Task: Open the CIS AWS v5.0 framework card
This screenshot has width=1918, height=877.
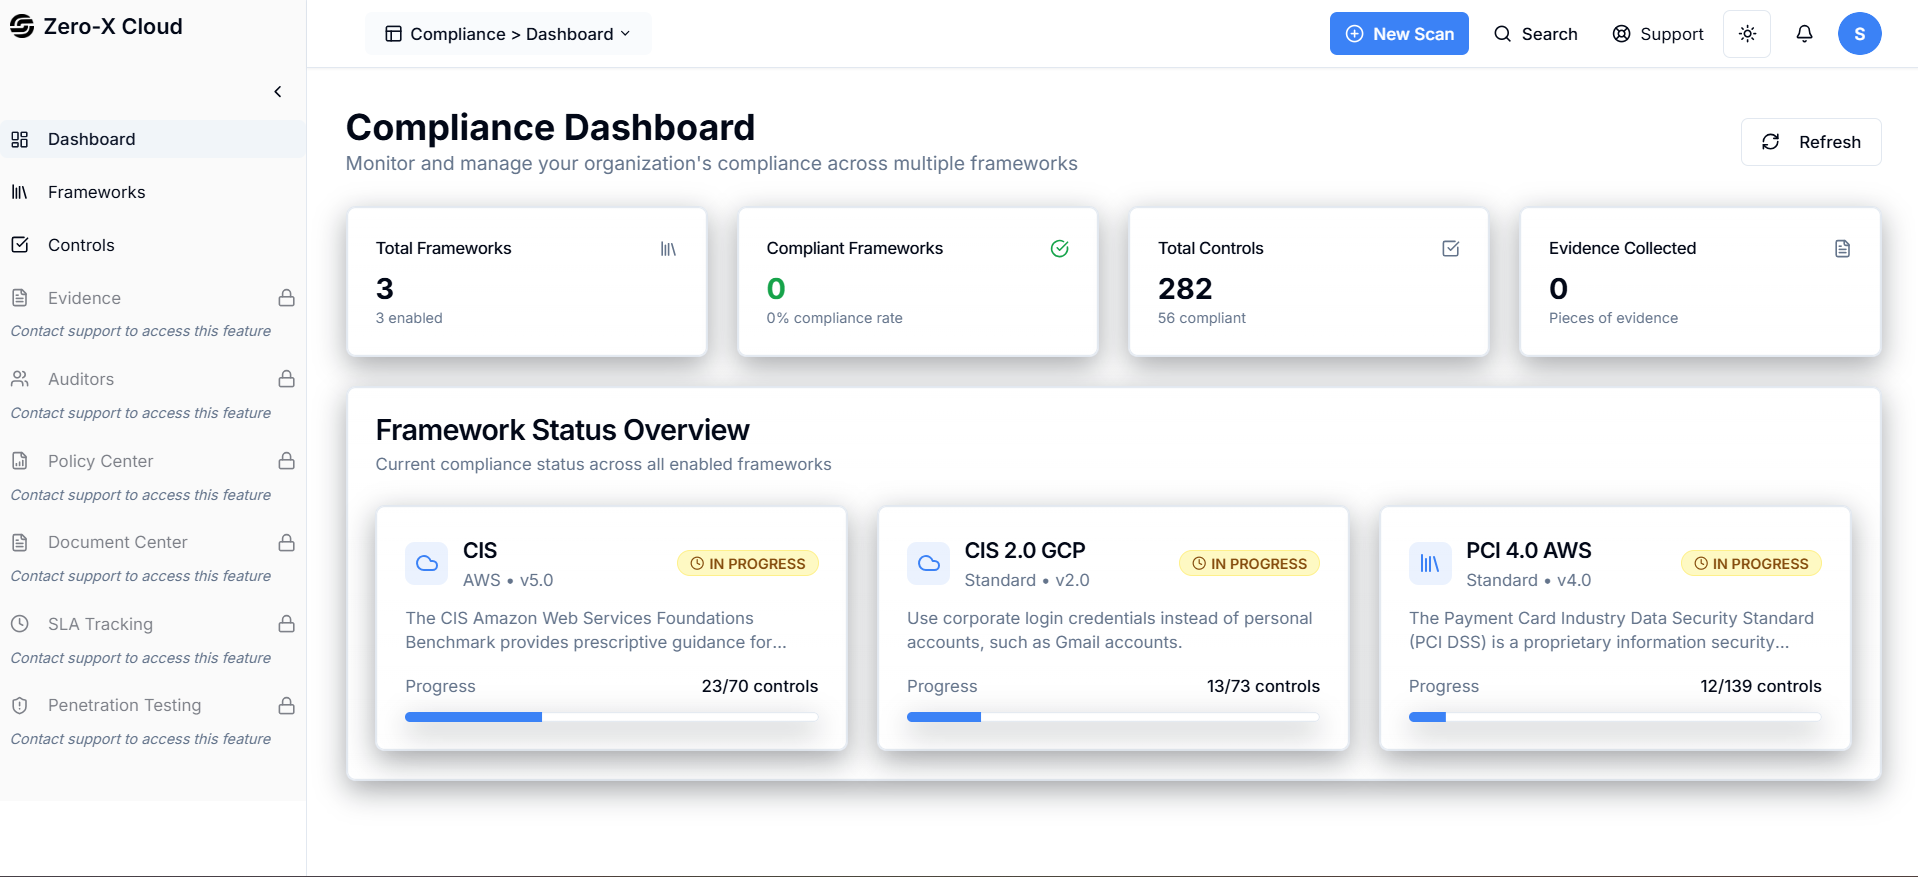Action: [611, 628]
